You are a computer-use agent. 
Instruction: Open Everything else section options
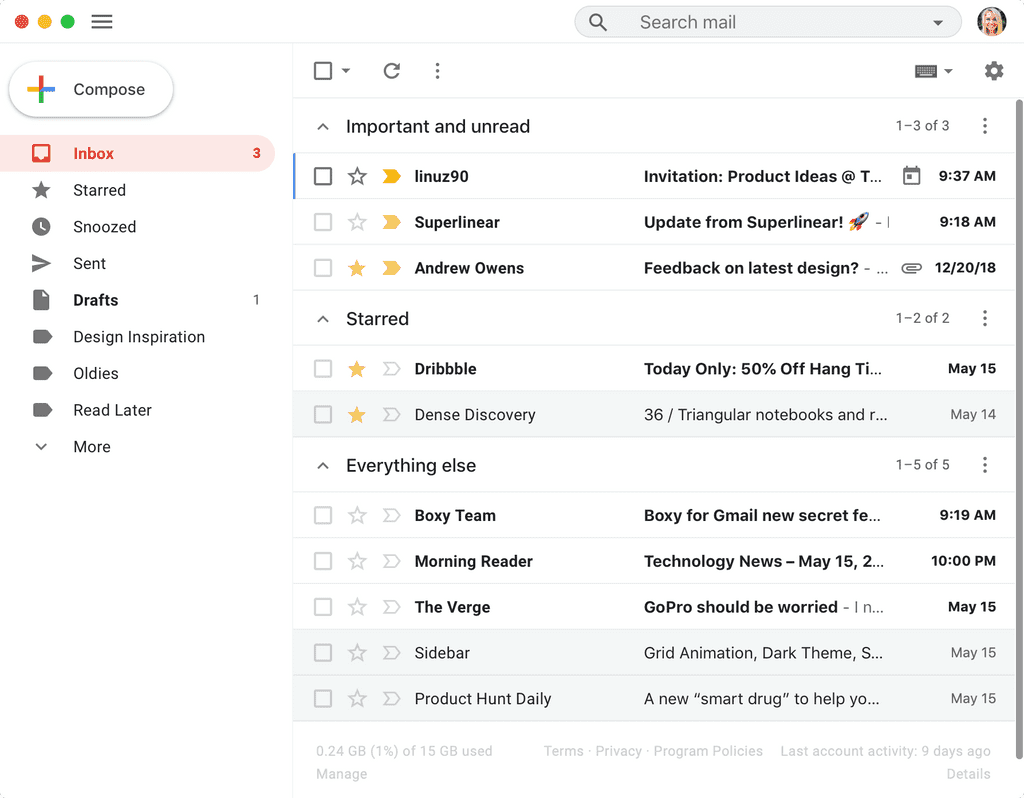pos(985,465)
